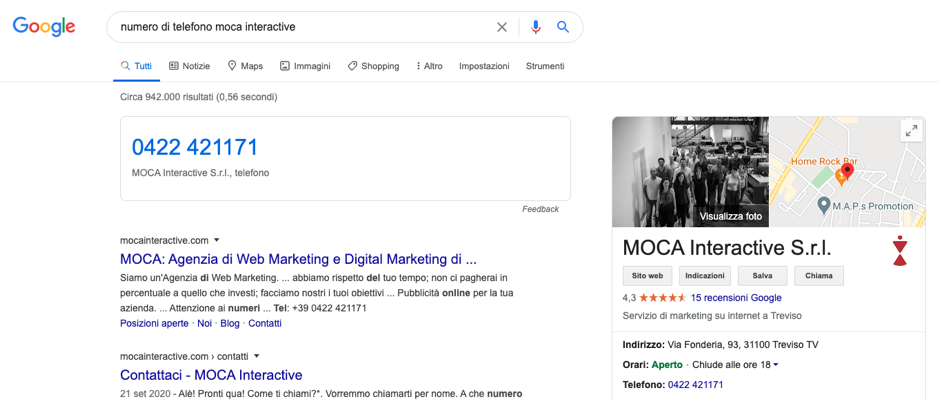This screenshot has height=400, width=939.
Task: Click the Feedback link
Action: click(540, 209)
